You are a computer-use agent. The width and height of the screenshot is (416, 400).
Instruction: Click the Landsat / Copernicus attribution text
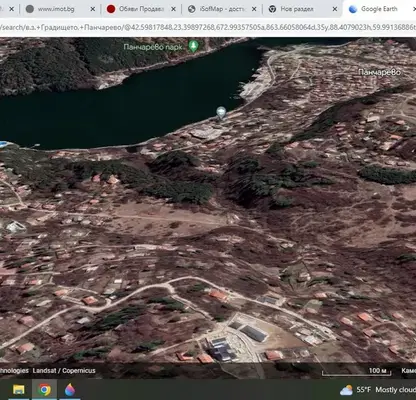(64, 370)
